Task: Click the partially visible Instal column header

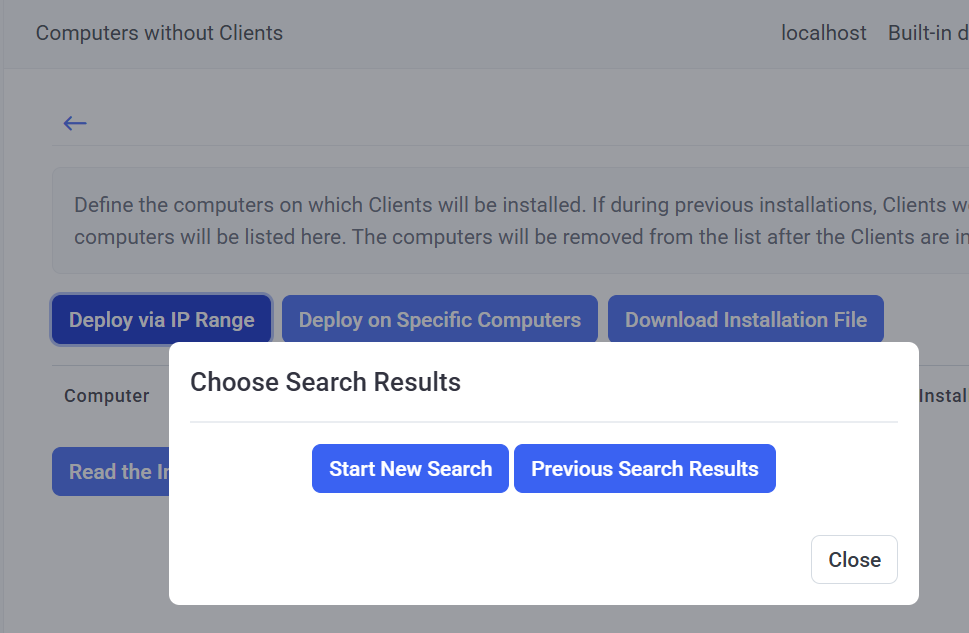Action: (942, 396)
